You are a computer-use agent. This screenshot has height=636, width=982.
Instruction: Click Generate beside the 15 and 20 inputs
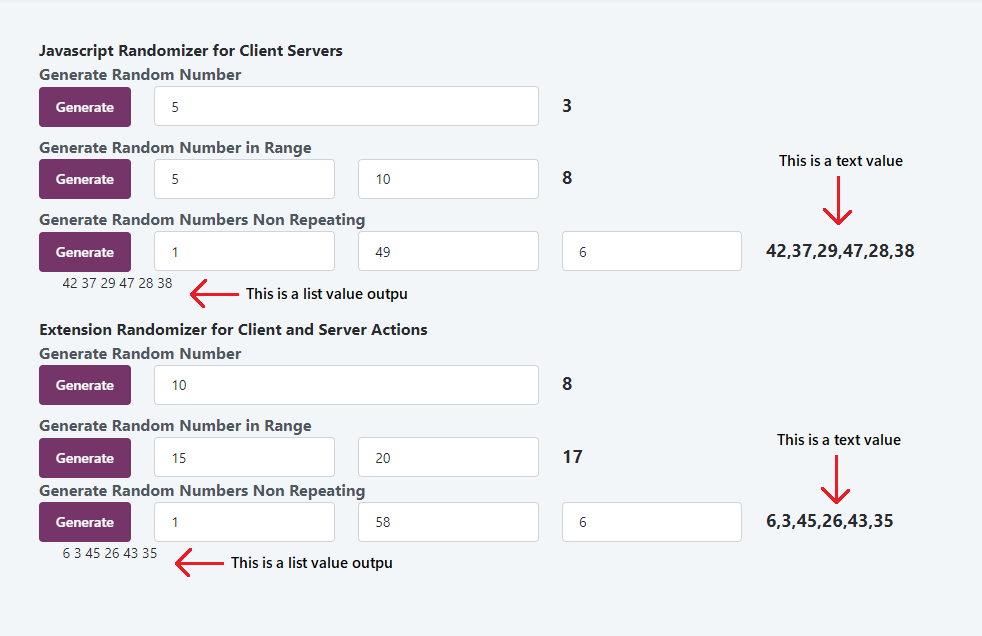(85, 458)
